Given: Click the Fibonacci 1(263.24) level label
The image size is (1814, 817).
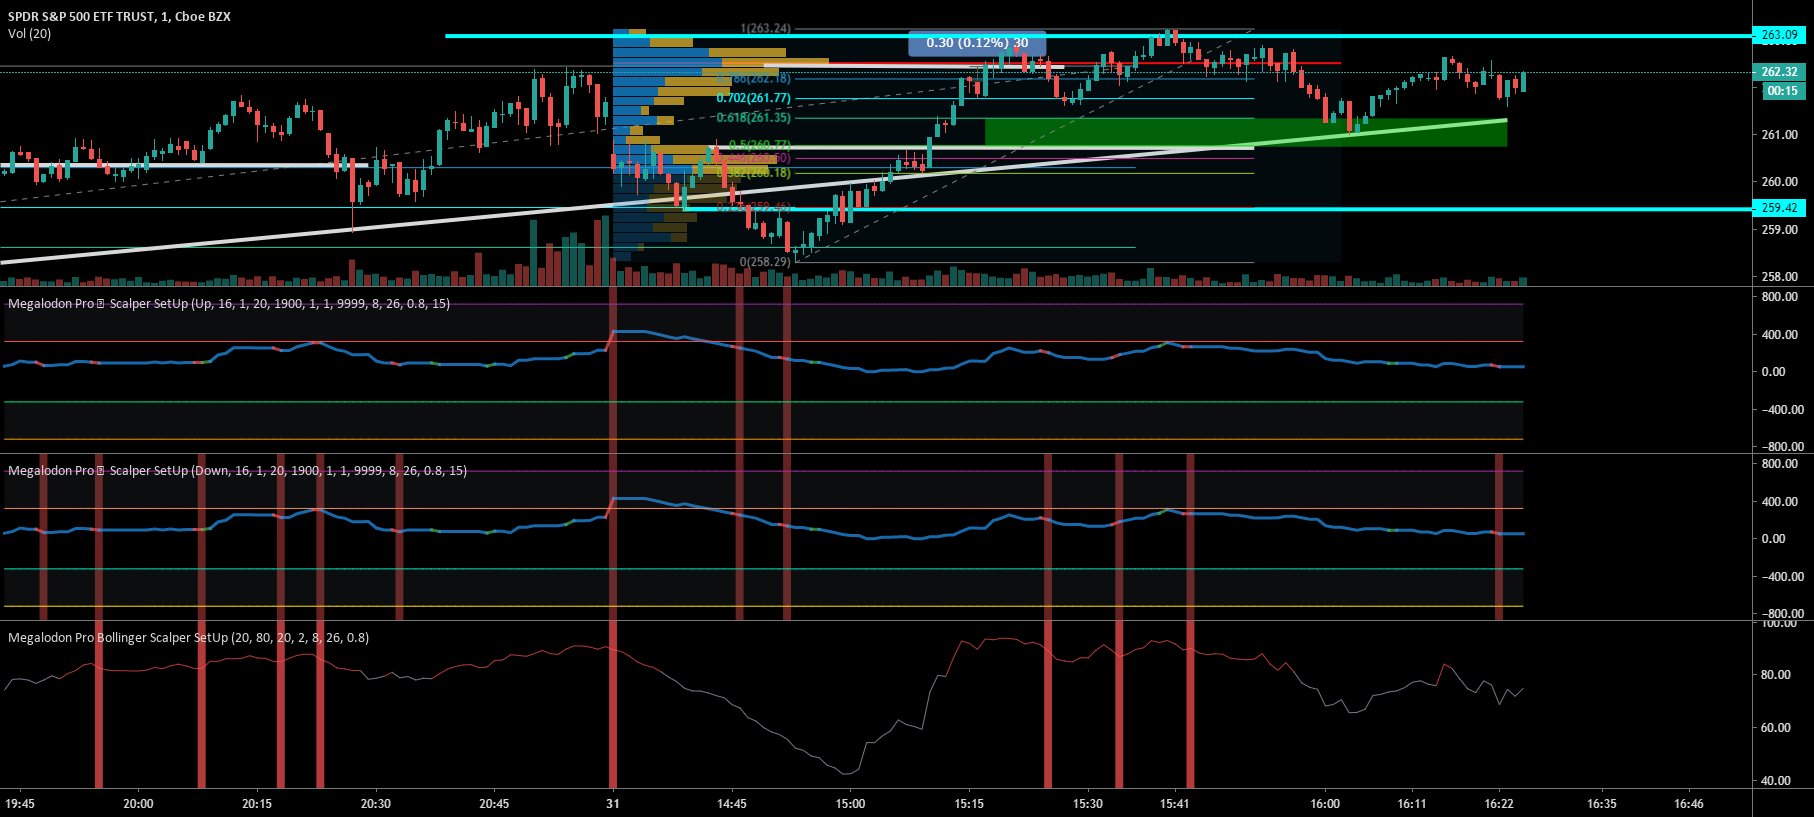Looking at the screenshot, I should 765,29.
